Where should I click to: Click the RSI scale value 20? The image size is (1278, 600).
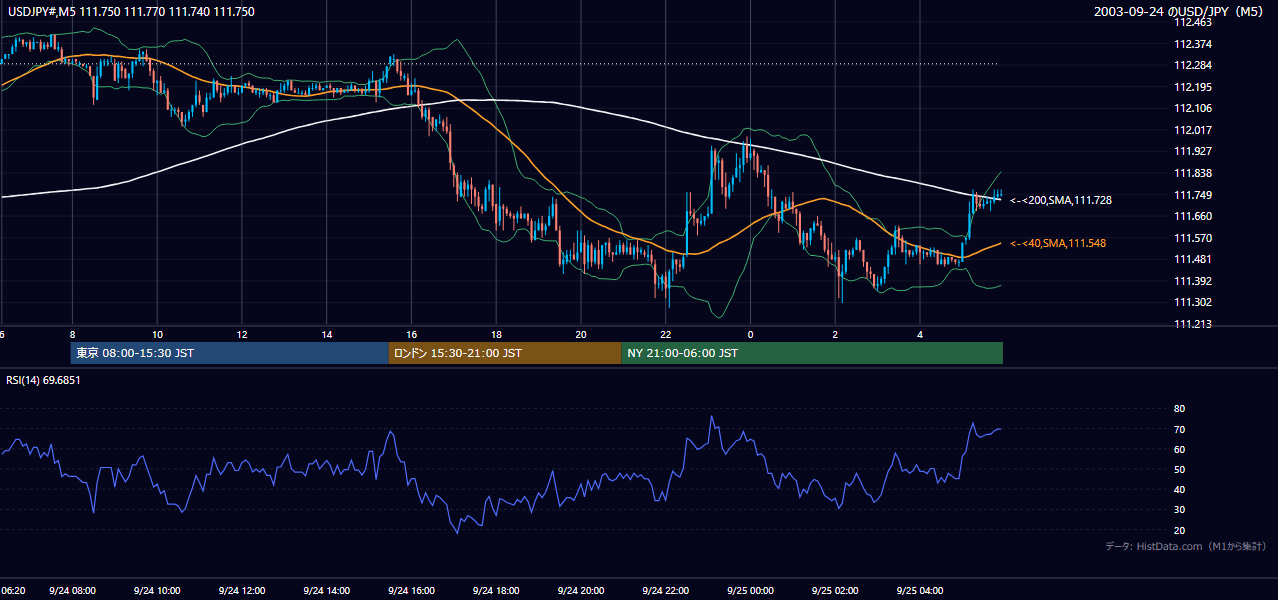[x=1179, y=530]
